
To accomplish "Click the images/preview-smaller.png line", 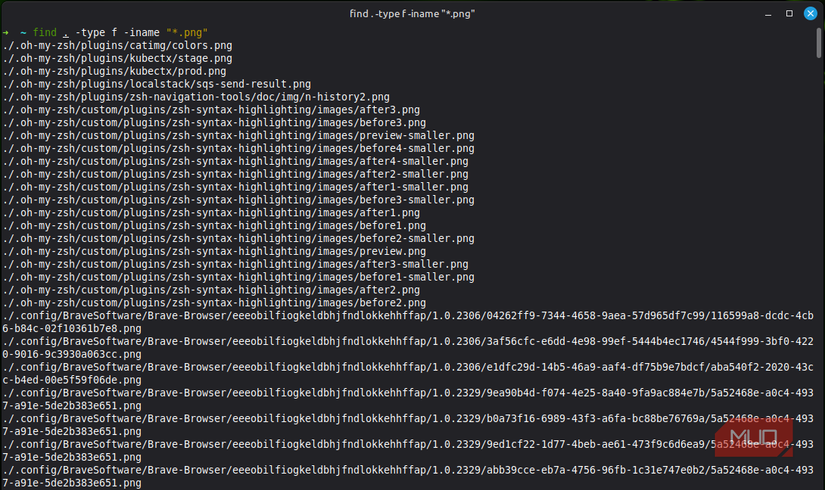I will (x=238, y=136).
